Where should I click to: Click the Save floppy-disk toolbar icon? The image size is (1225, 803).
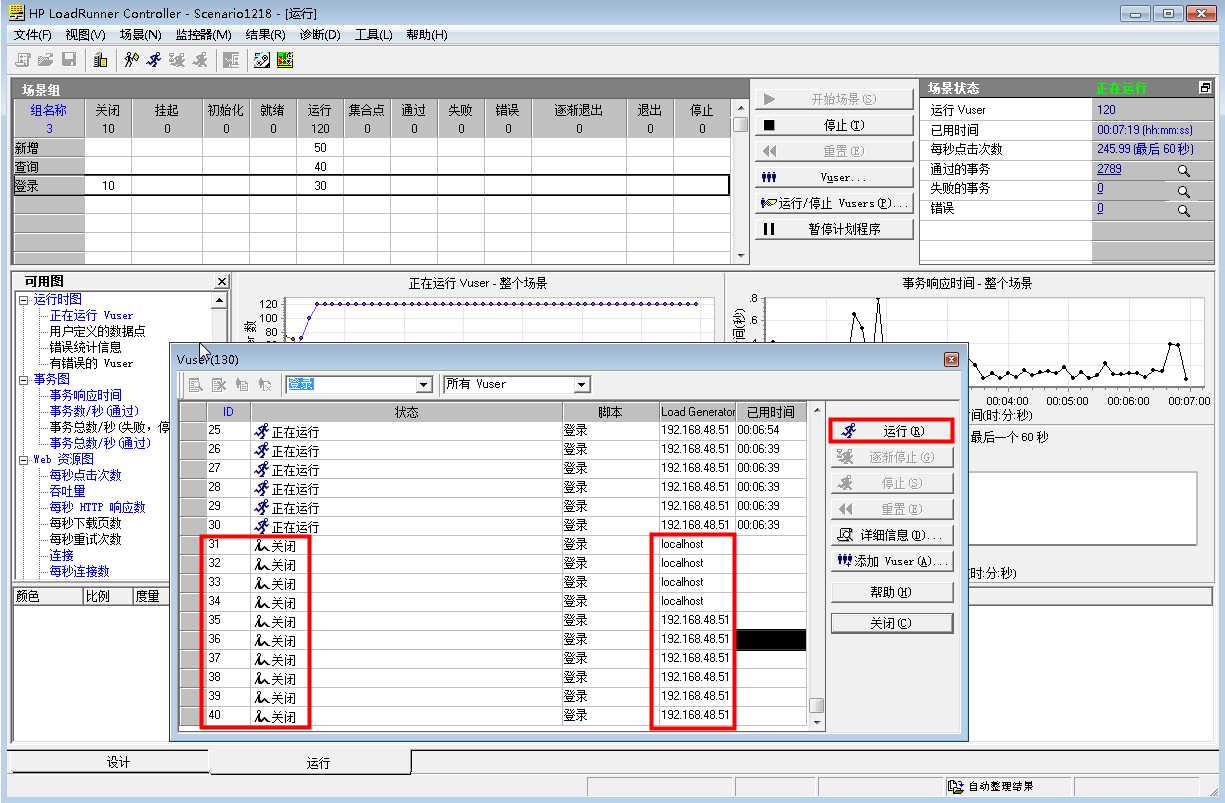click(x=69, y=60)
